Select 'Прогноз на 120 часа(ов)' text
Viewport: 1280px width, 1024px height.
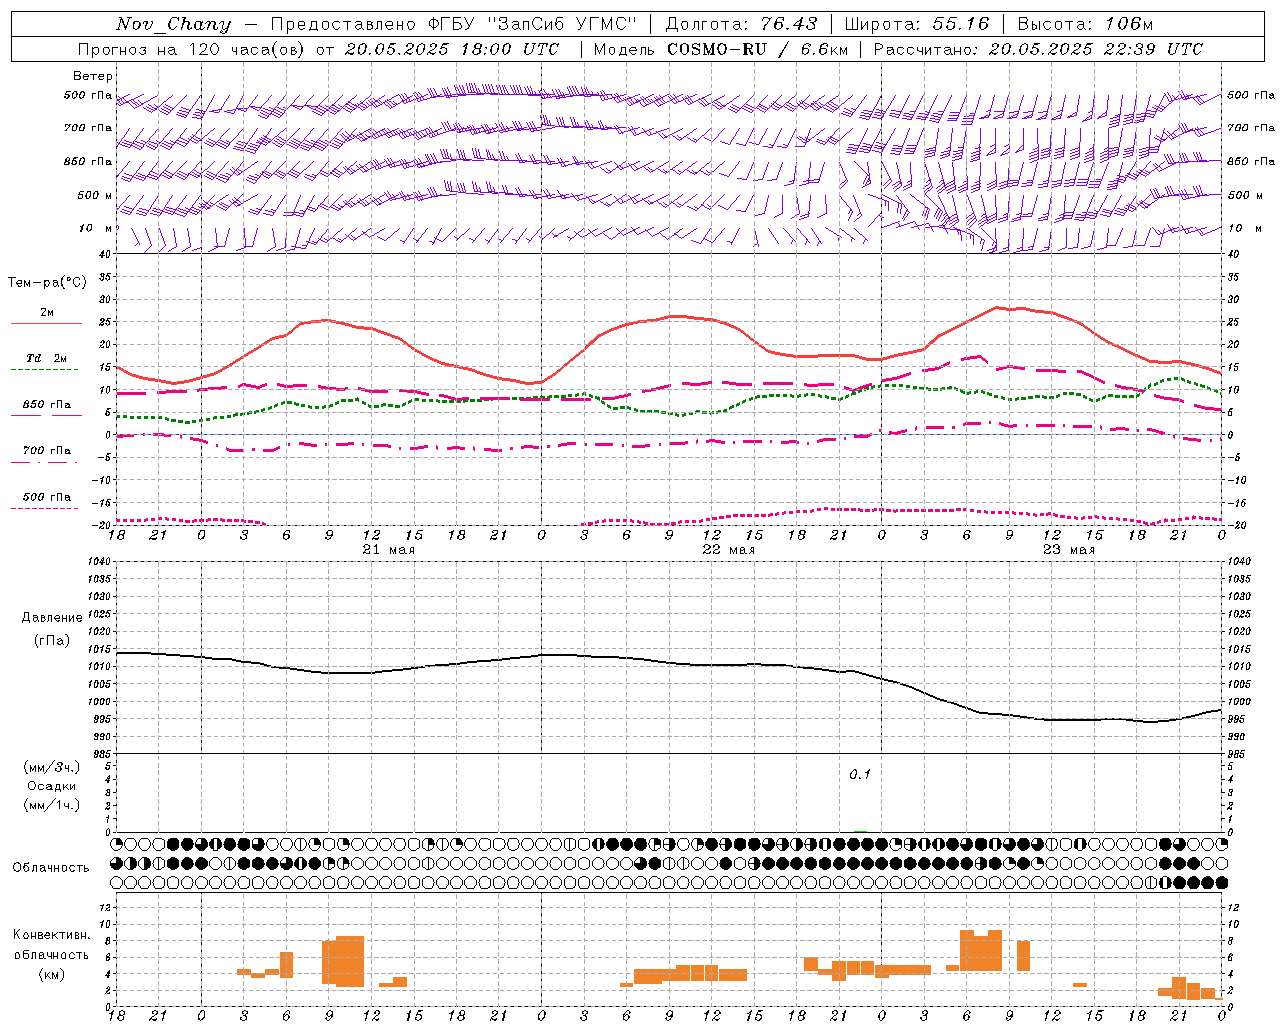coord(192,49)
